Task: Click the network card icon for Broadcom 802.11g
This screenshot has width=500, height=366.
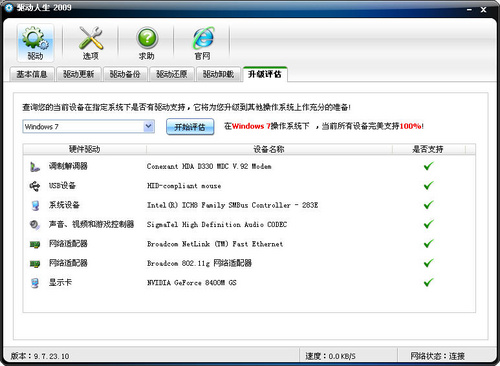Action: pos(35,264)
